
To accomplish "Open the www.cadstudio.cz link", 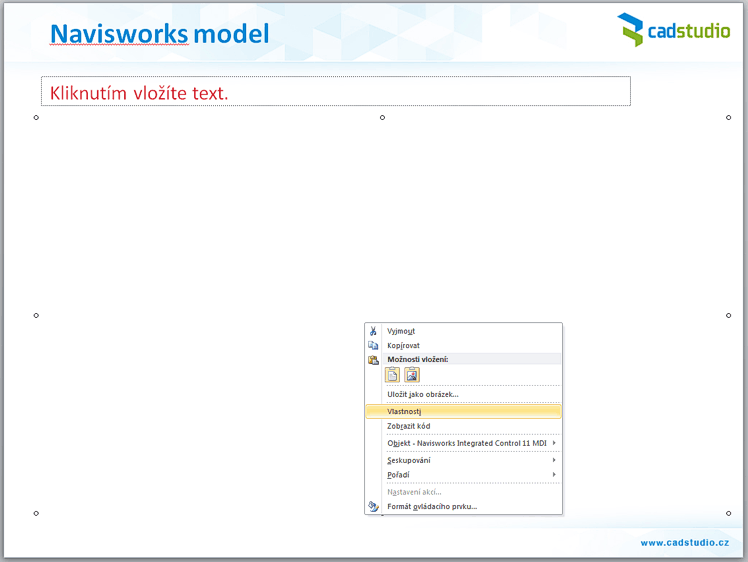I will coord(684,542).
